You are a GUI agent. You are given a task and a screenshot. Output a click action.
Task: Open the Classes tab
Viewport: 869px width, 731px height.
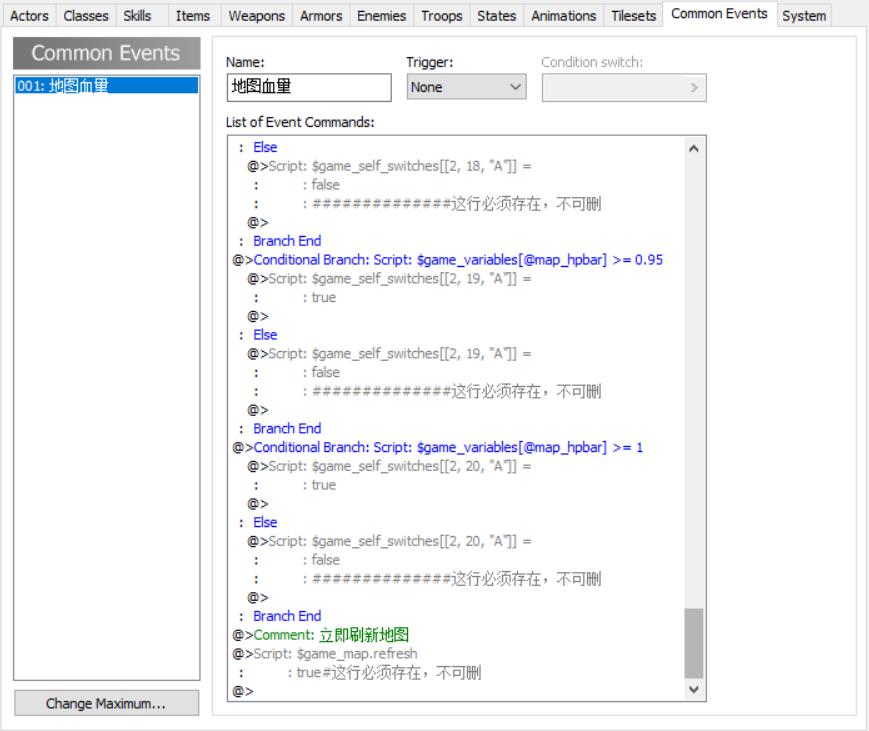[86, 16]
